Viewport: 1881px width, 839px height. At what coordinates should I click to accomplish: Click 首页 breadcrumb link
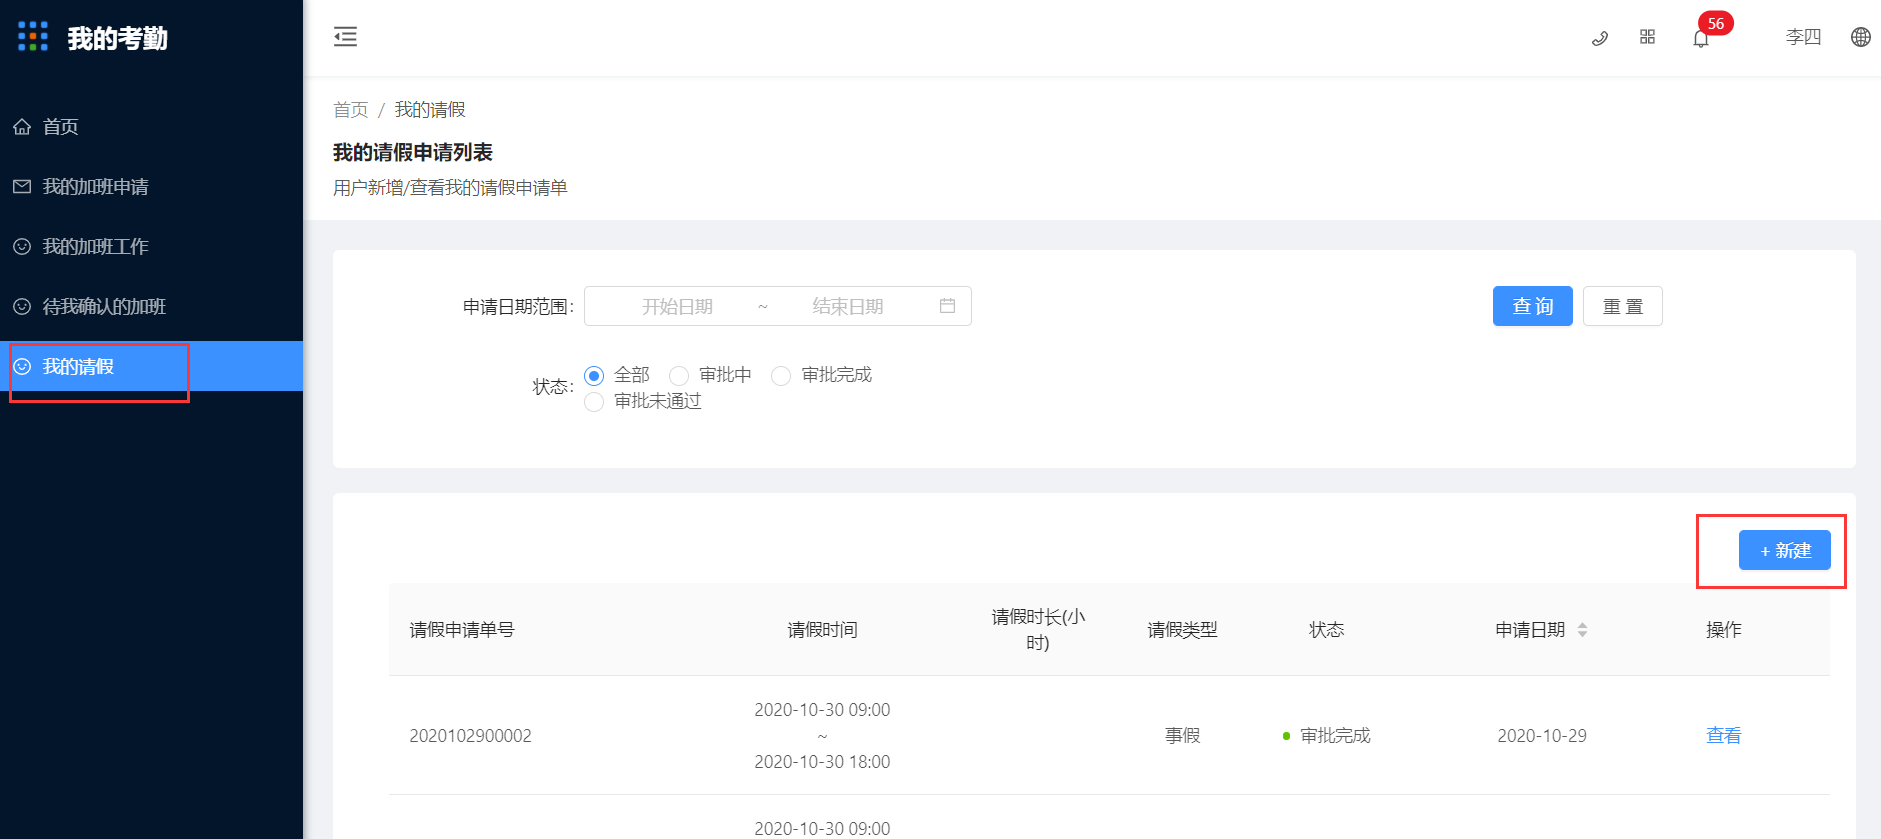(351, 110)
